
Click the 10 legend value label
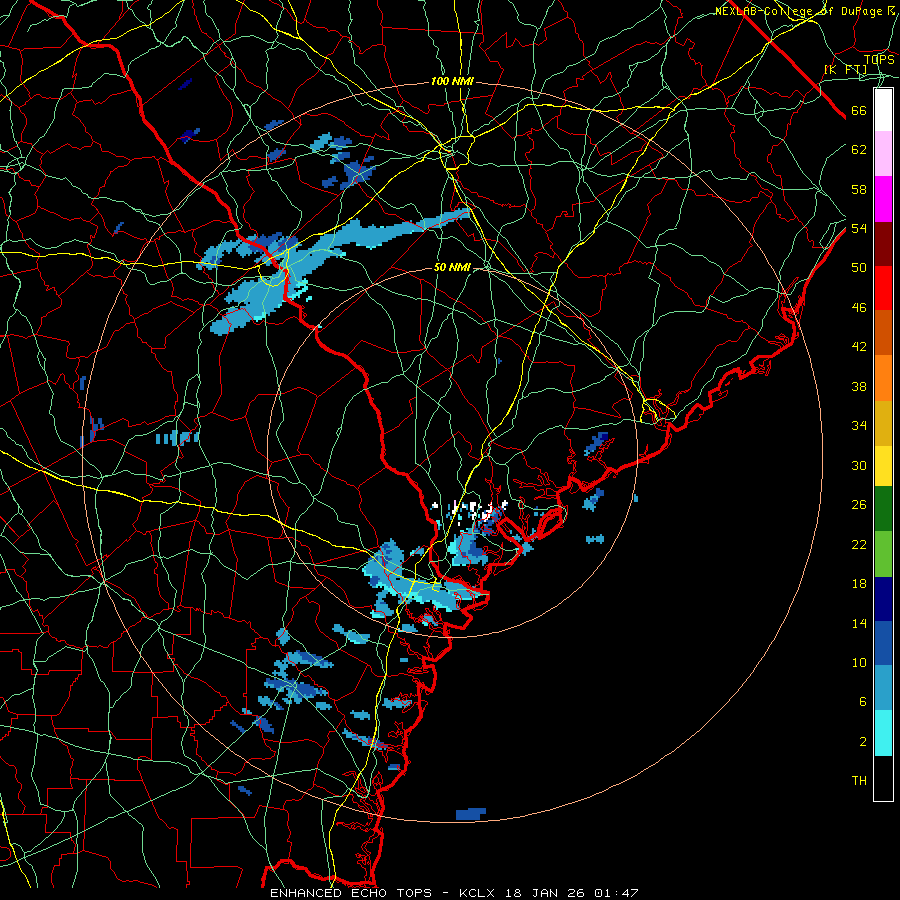coord(859,662)
